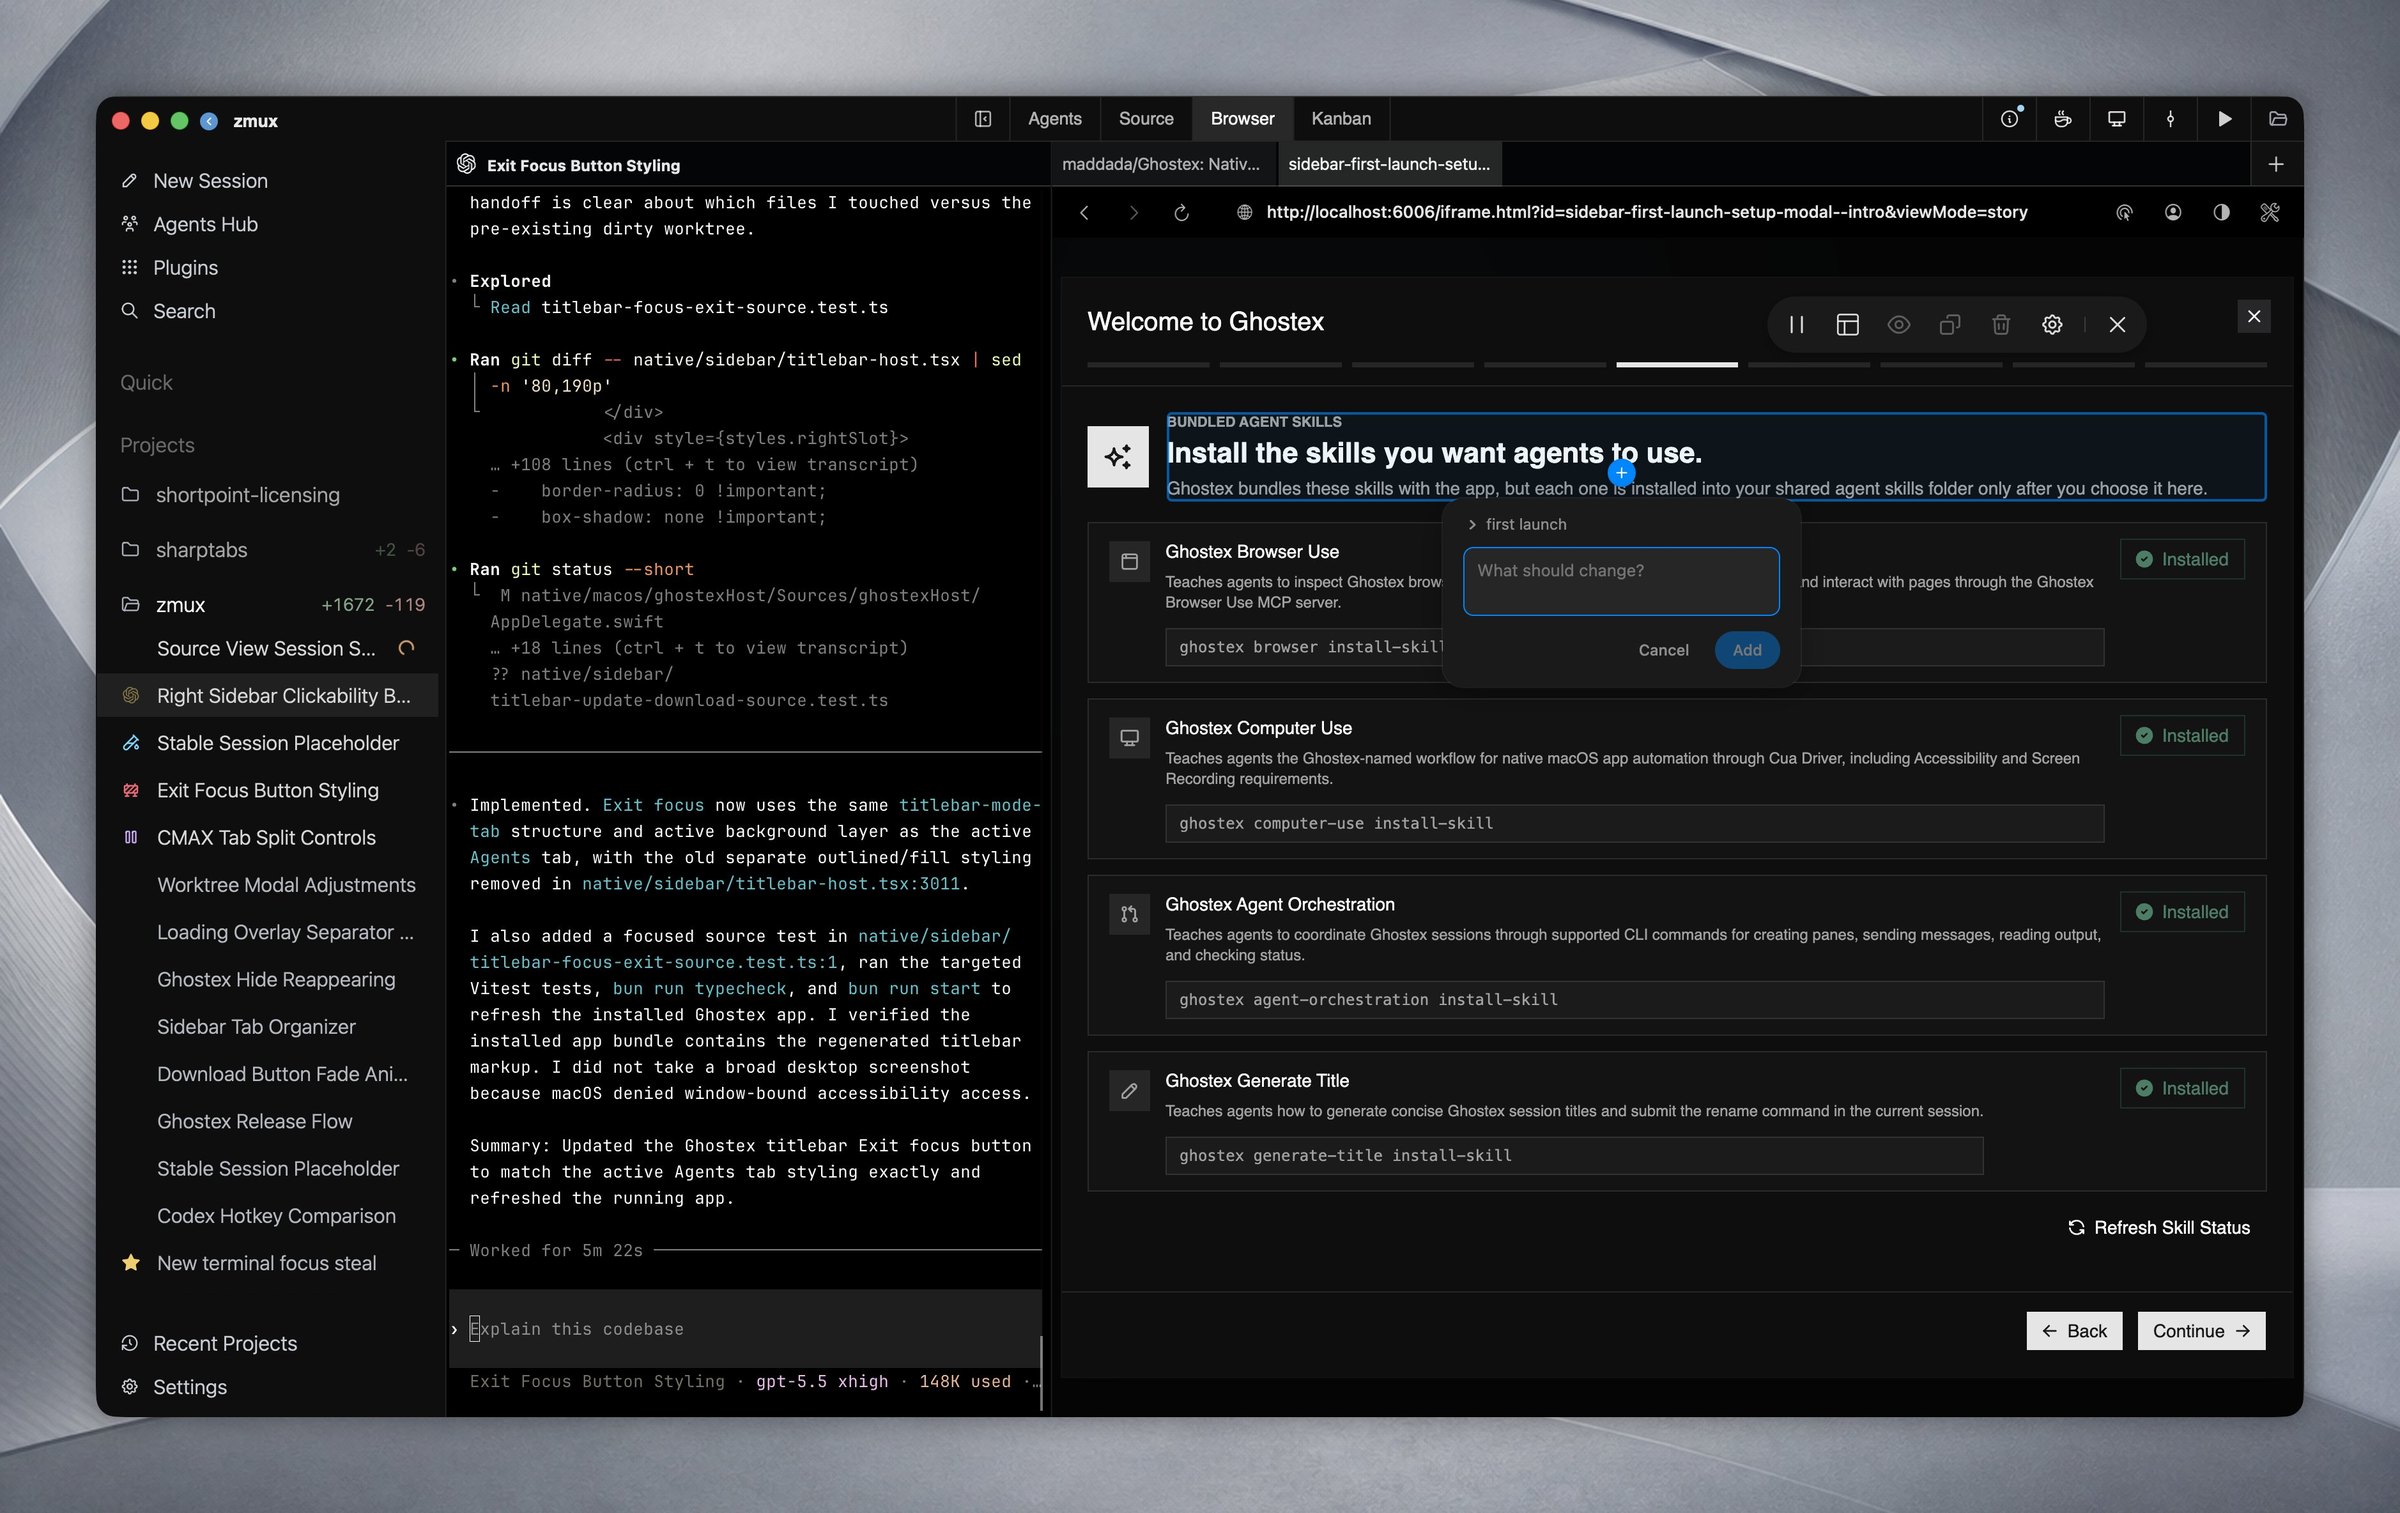Click the Installed badge for Ghostex Agent Orchestration
The height and width of the screenshot is (1513, 2400).
coord(2182,911)
